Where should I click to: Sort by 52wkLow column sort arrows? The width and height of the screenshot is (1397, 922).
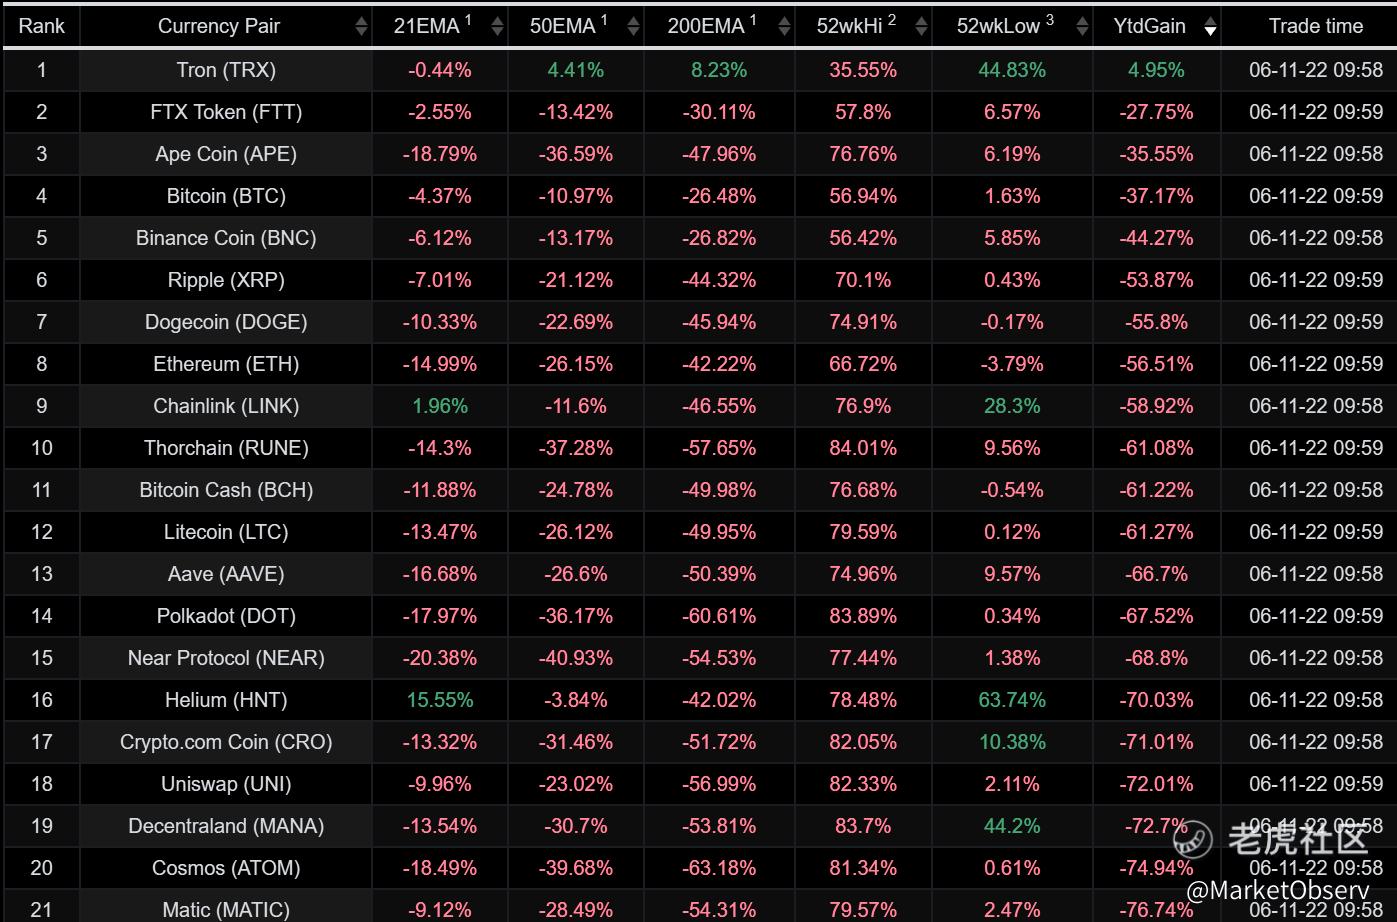(1081, 27)
